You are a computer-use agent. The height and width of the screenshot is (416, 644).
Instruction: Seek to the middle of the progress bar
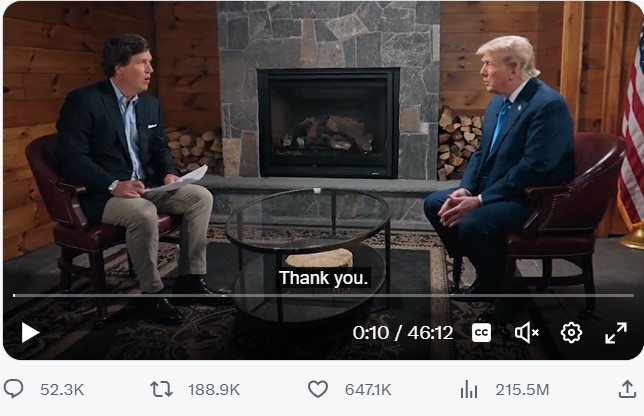point(322,296)
